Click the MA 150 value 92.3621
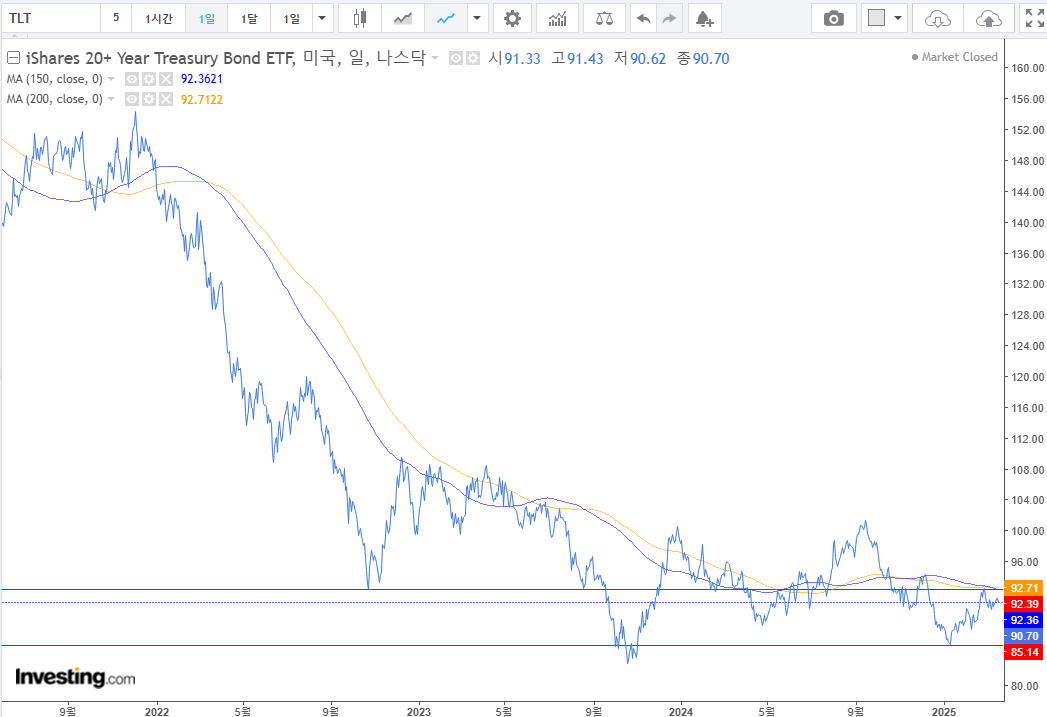This screenshot has width=1047, height=717. (x=202, y=79)
